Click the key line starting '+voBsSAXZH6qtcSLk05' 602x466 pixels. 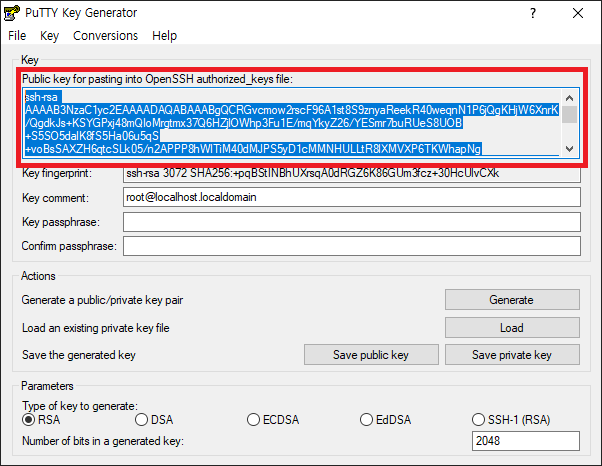coord(253,149)
